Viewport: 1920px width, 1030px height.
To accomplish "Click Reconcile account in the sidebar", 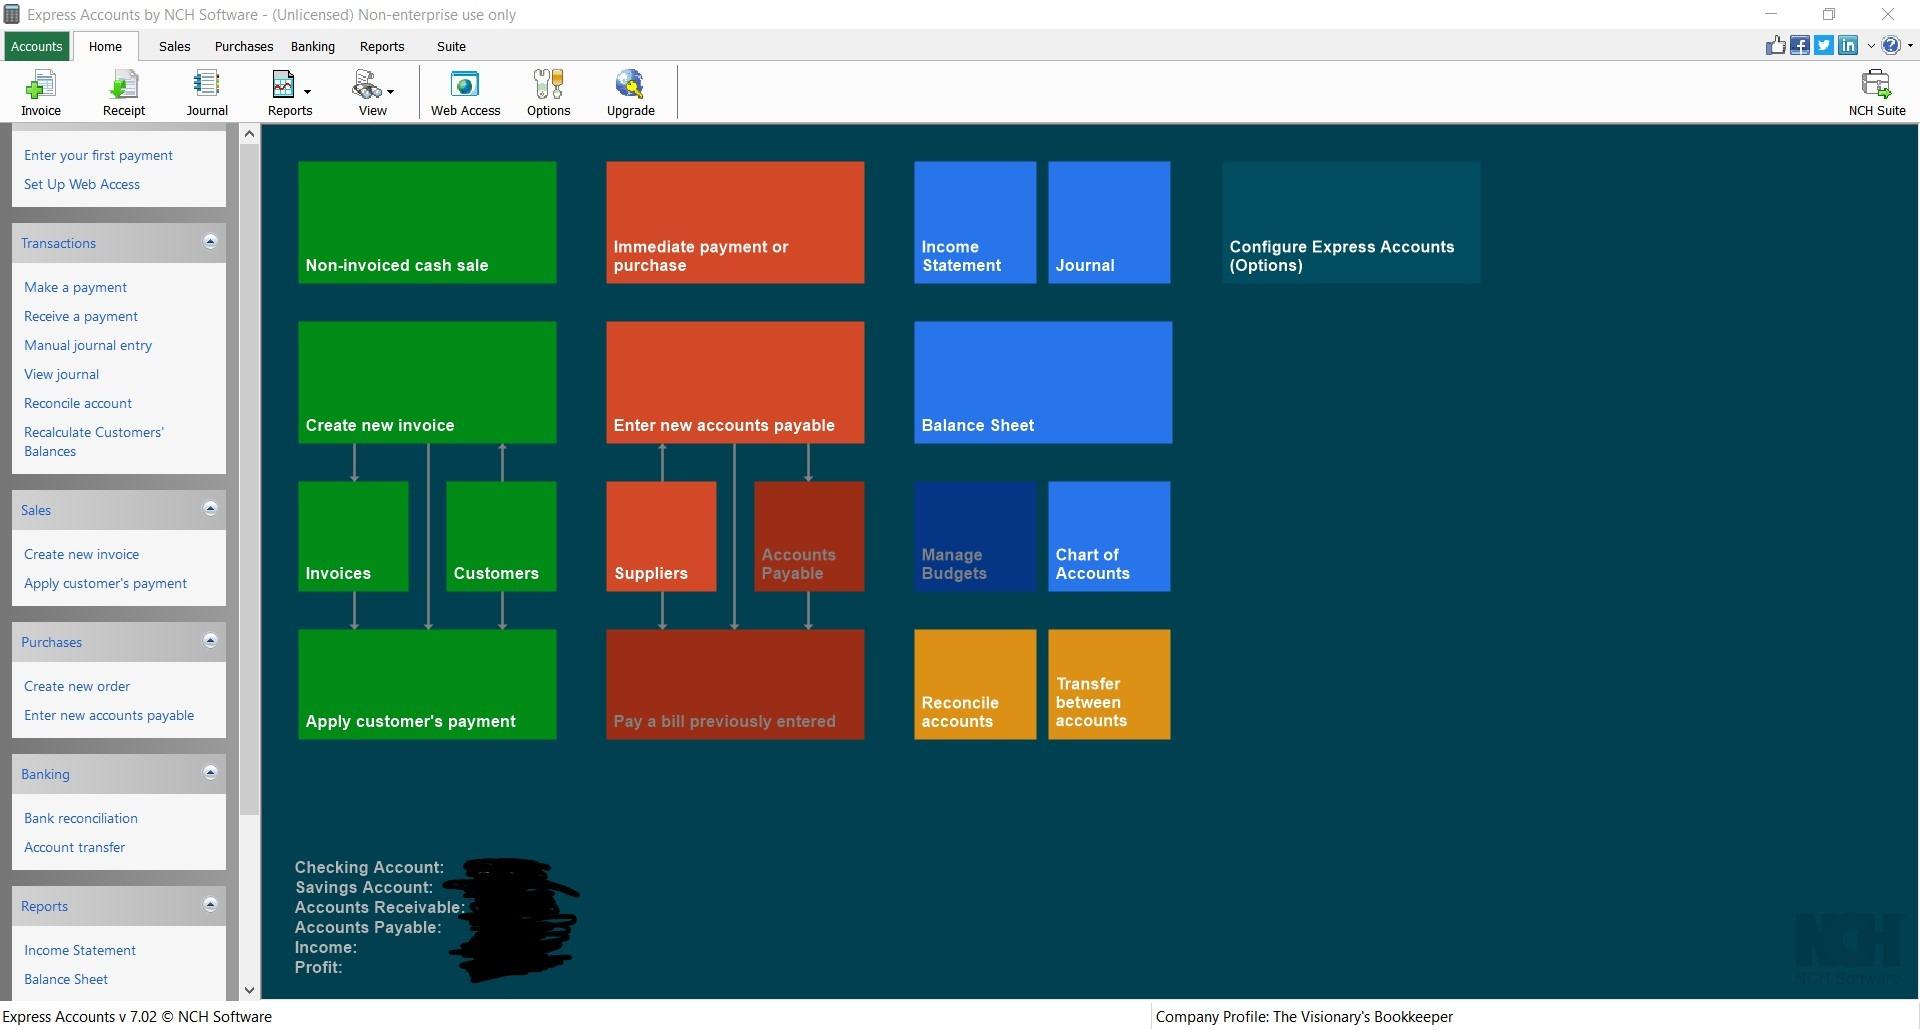I will pyautogui.click(x=78, y=403).
